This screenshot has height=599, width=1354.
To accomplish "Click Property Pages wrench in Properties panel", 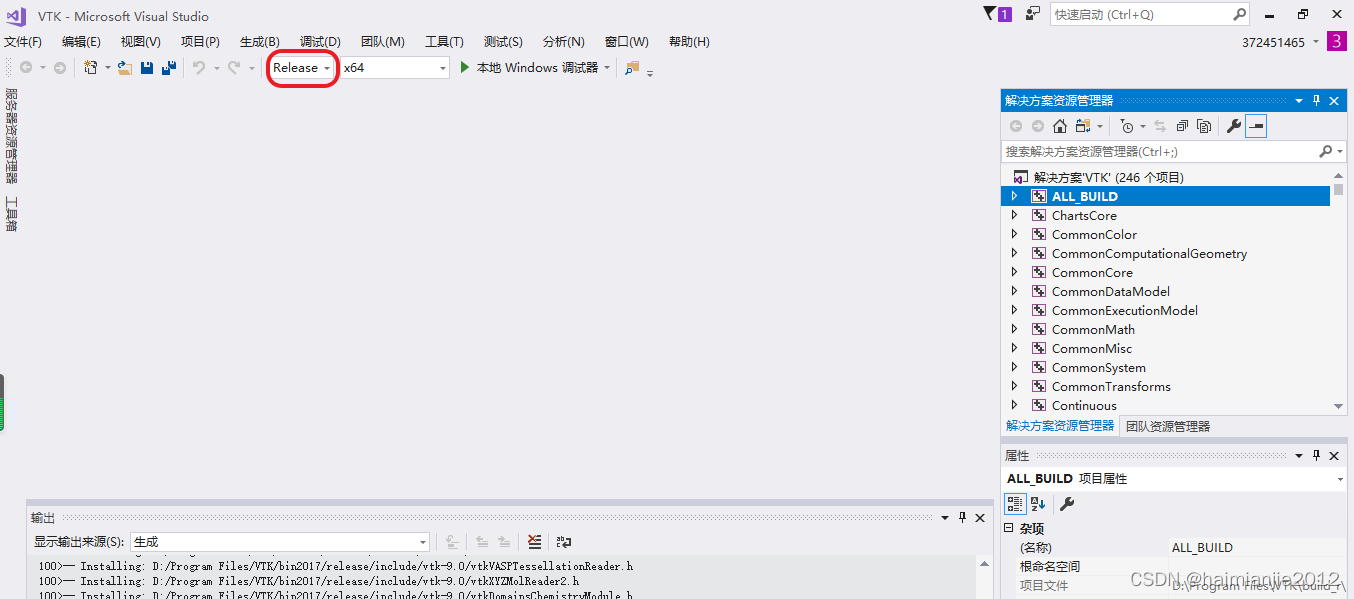I will pyautogui.click(x=1066, y=504).
